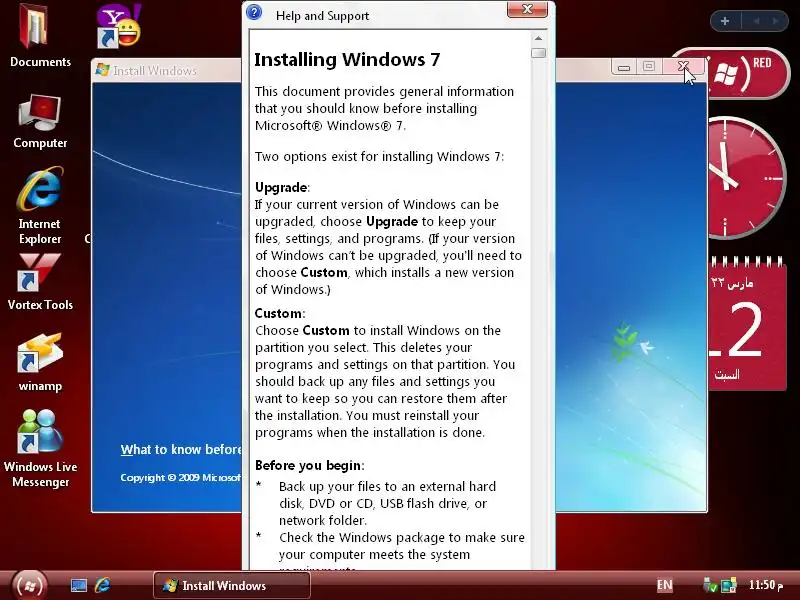Image resolution: width=800 pixels, height=600 pixels.
Task: Open the Vortex Tools shortcut
Action: pyautogui.click(x=40, y=282)
